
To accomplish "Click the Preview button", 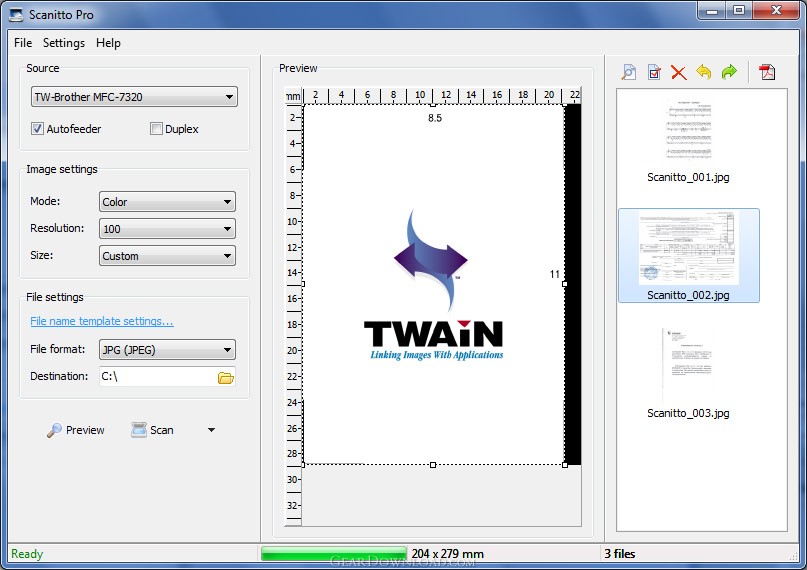I will [76, 430].
